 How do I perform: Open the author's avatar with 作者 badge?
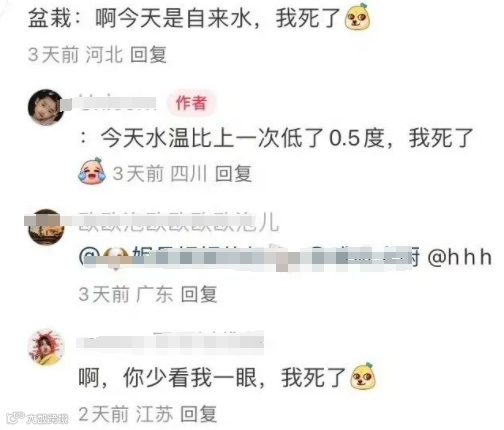[x=46, y=107]
